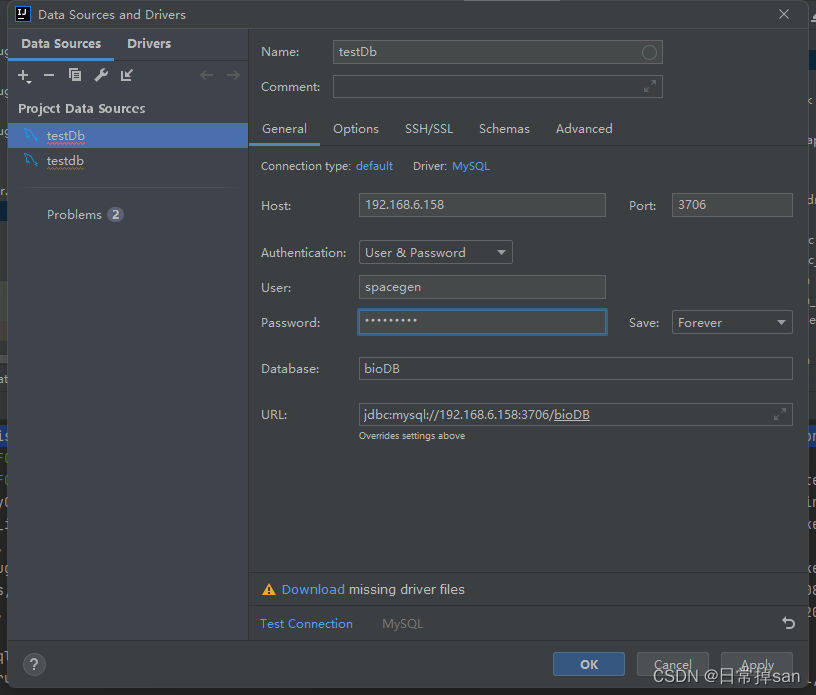Click the color circle in the Name field

coord(649,52)
